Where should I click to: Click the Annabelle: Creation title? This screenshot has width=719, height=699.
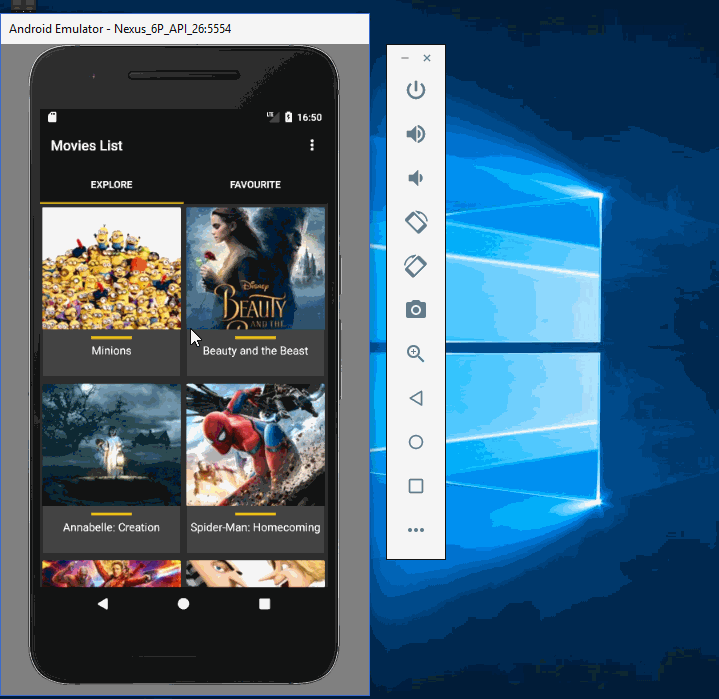111,527
